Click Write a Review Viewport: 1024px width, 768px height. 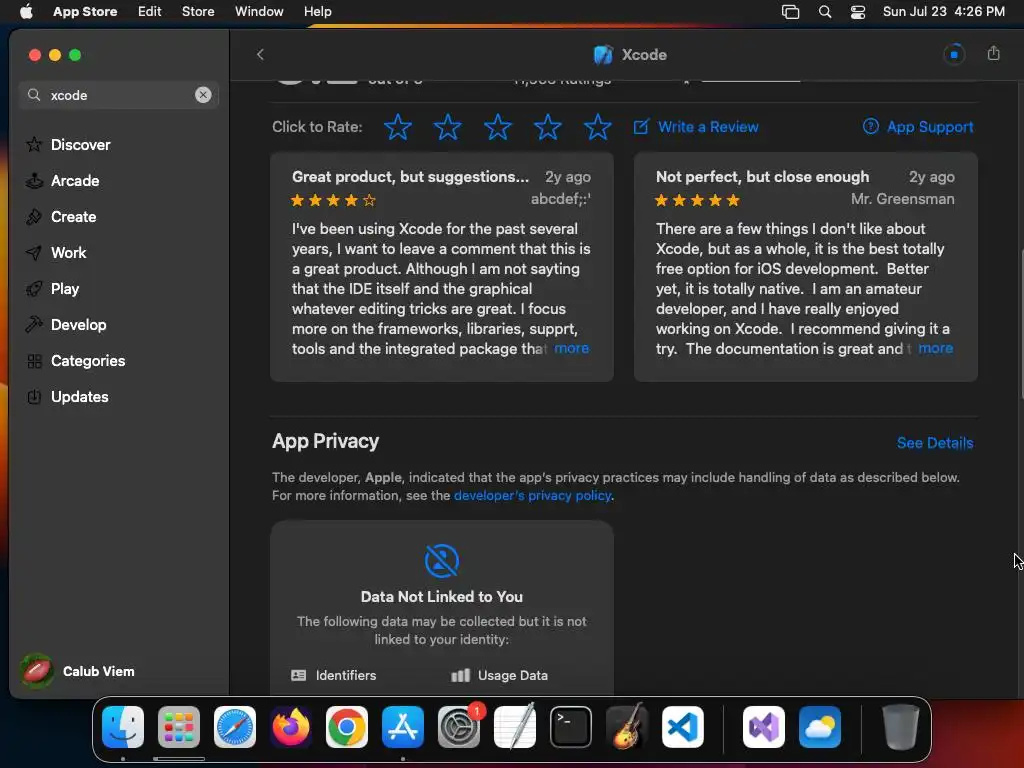click(696, 127)
